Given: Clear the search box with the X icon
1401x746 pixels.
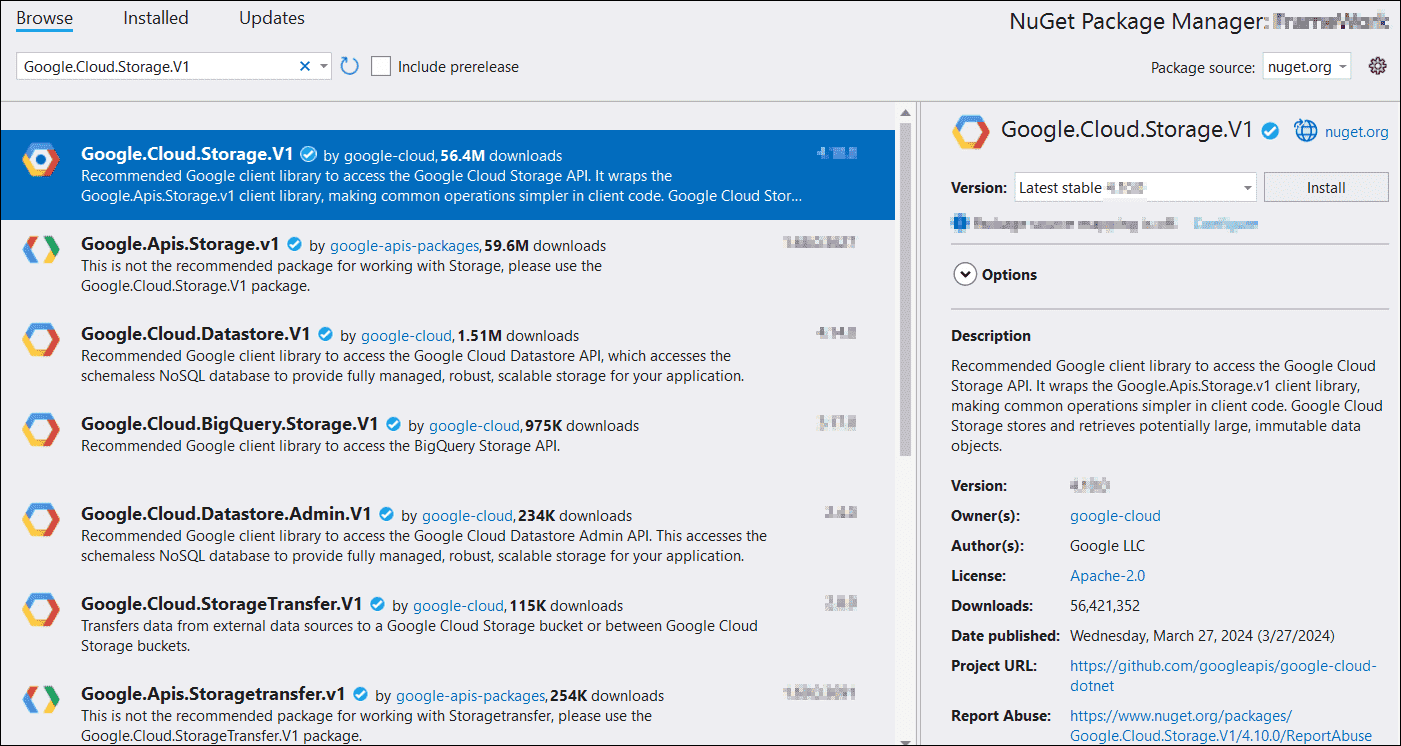Looking at the screenshot, I should (304, 65).
